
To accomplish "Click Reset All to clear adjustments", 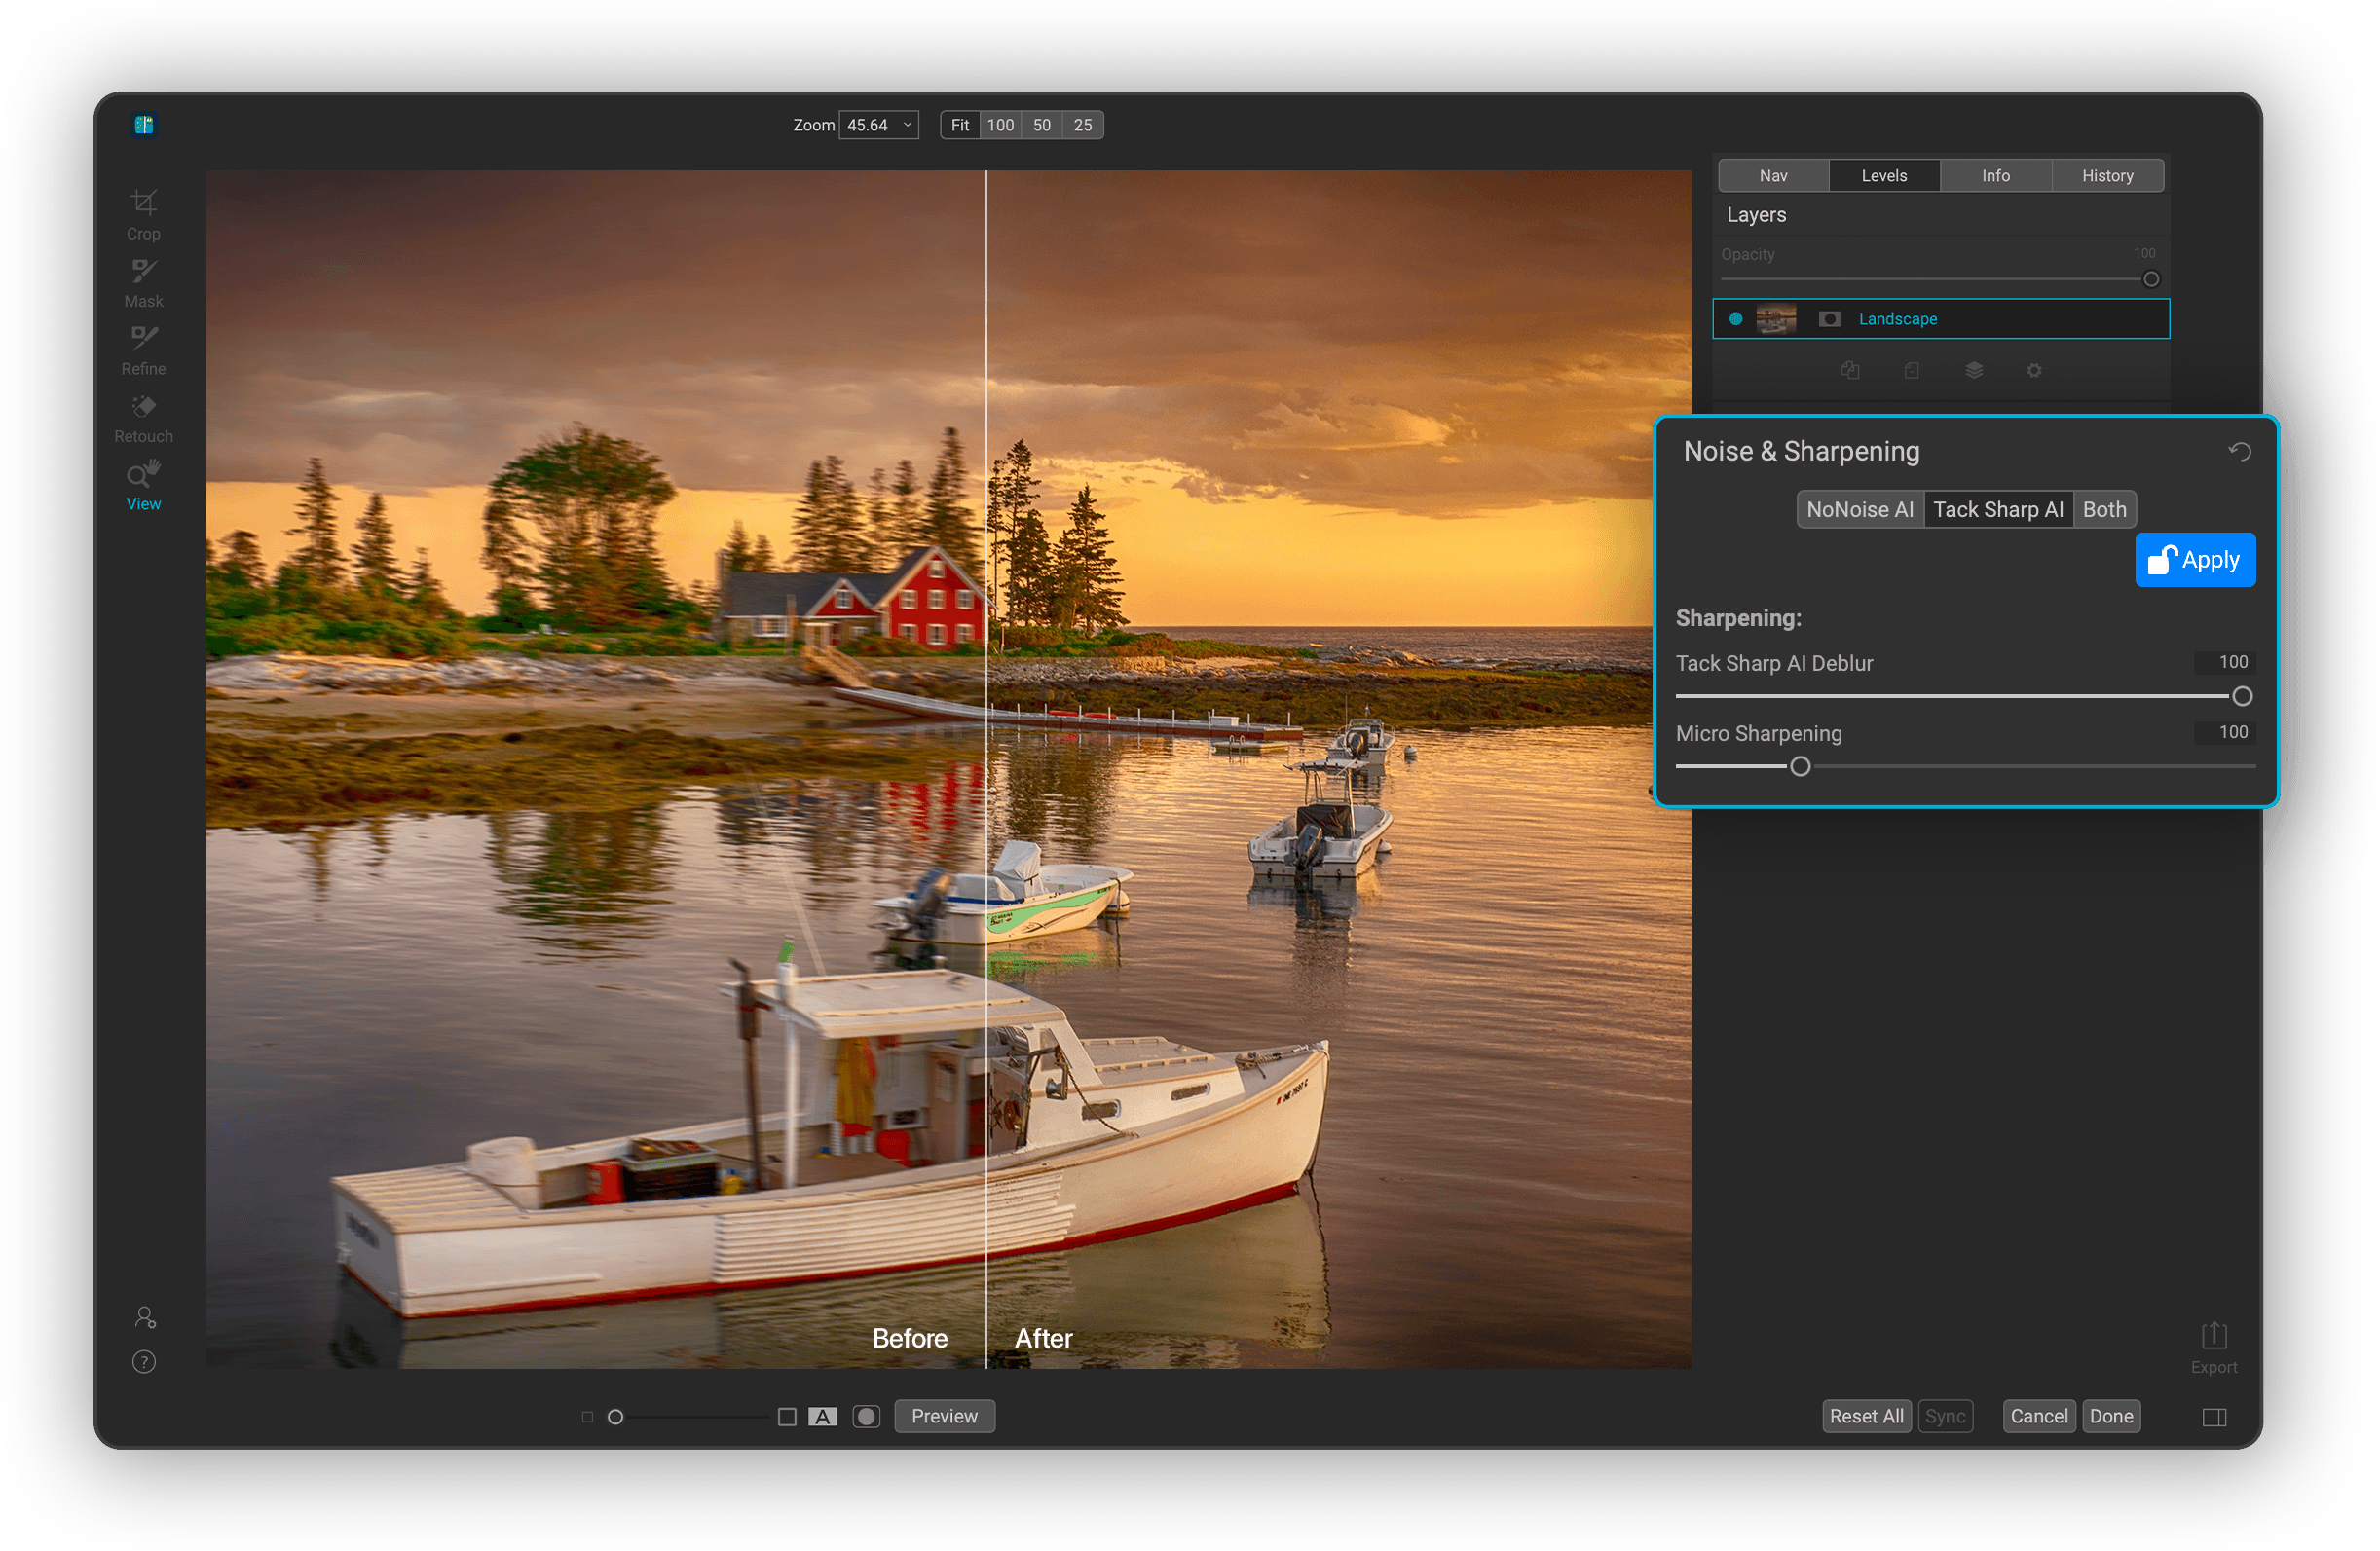I will (1866, 1415).
